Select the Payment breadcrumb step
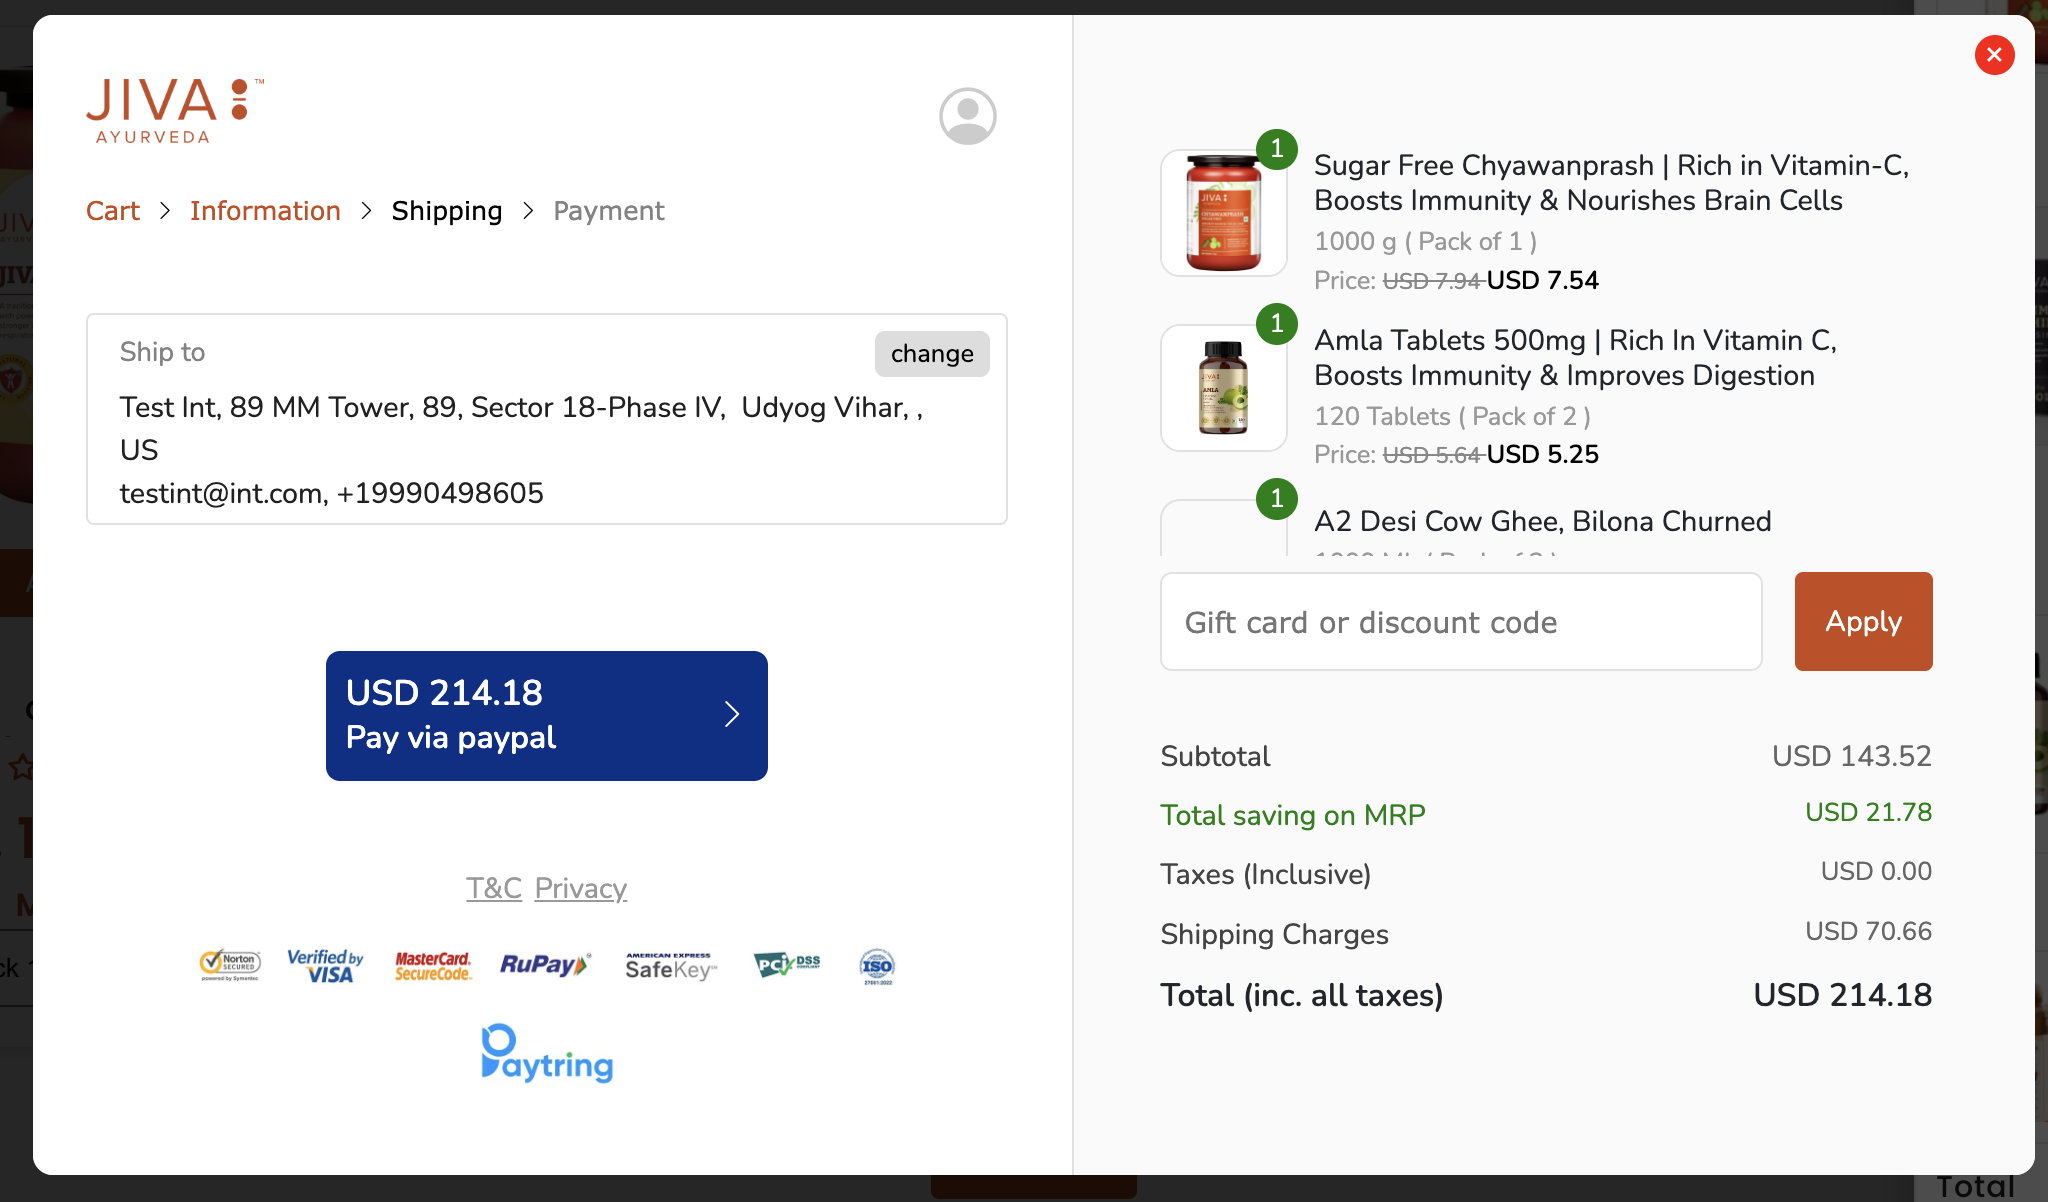2048x1202 pixels. [x=608, y=211]
